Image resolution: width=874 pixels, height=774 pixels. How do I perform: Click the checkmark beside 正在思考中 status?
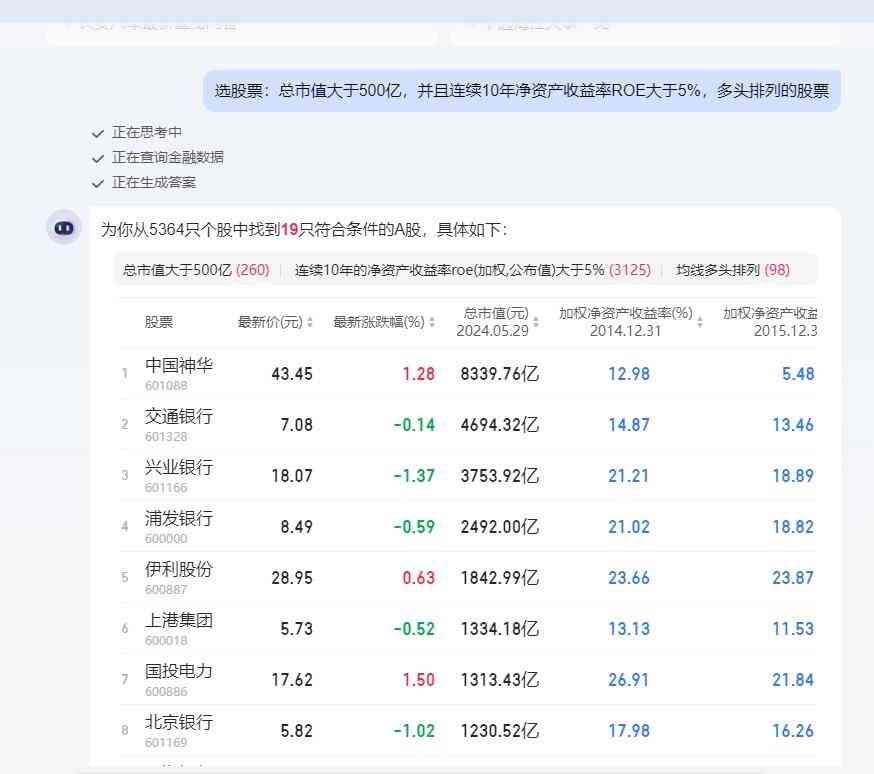tap(97, 132)
